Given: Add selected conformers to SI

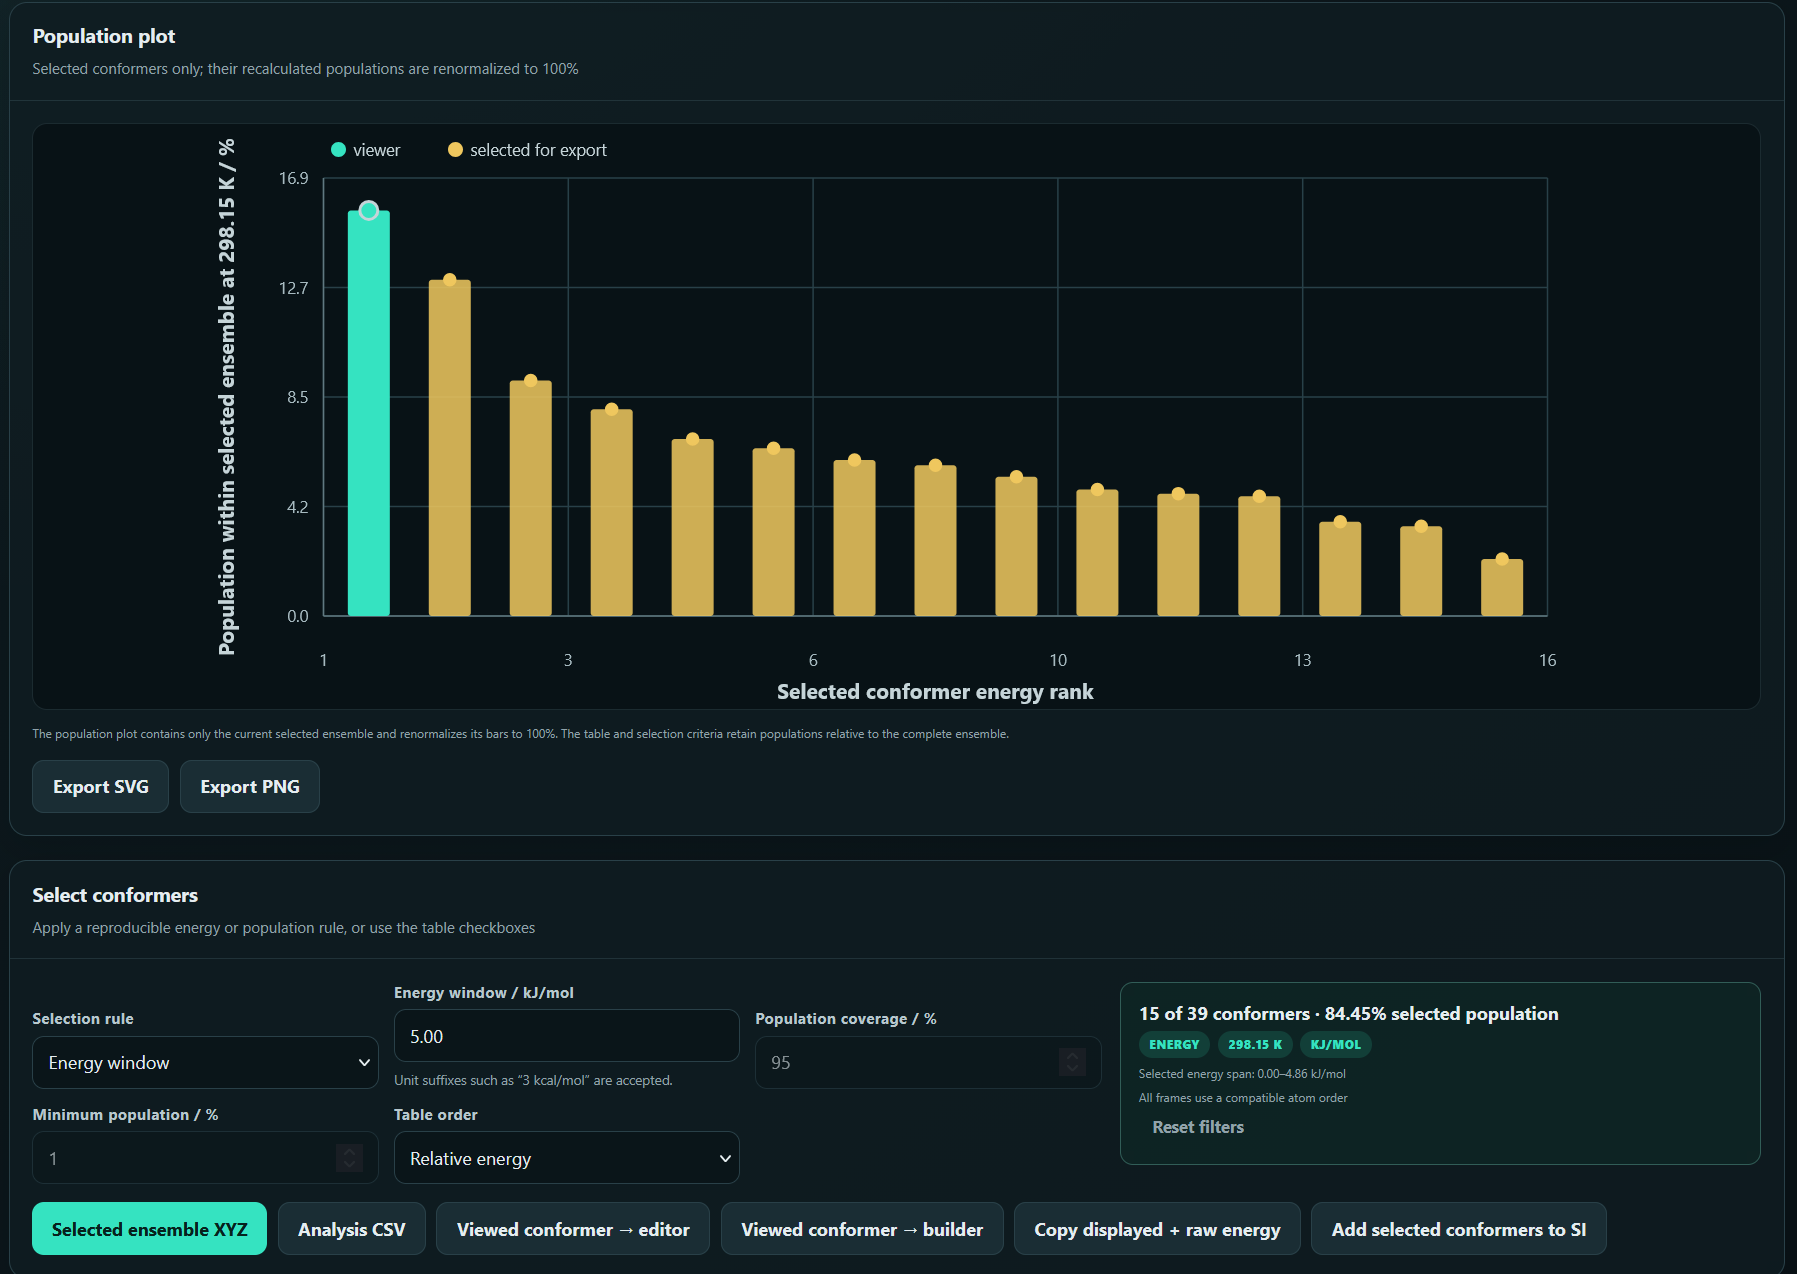Looking at the screenshot, I should click(1459, 1229).
